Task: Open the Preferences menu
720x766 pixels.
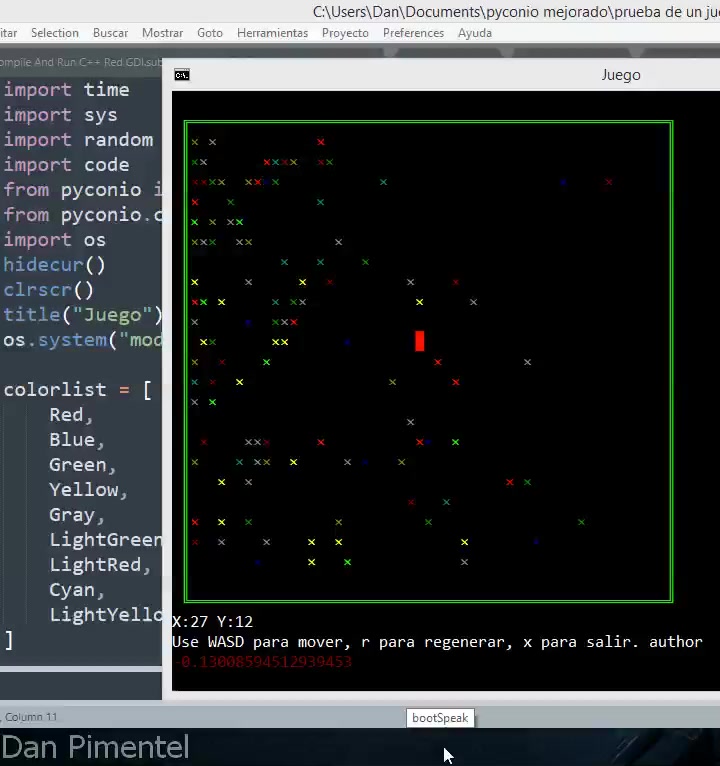Action: 413,33
